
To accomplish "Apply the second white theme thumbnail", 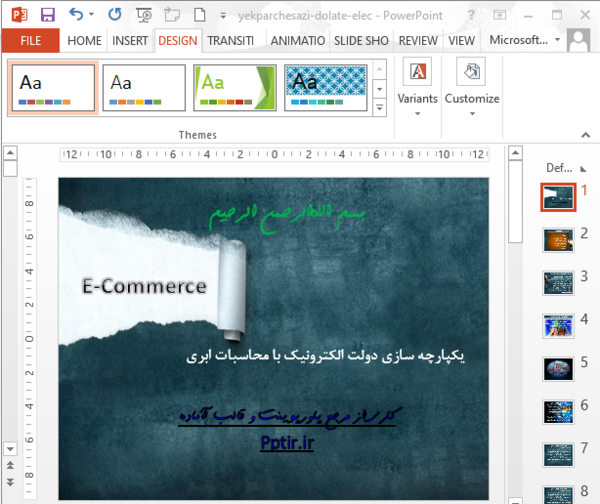I will pos(144,88).
